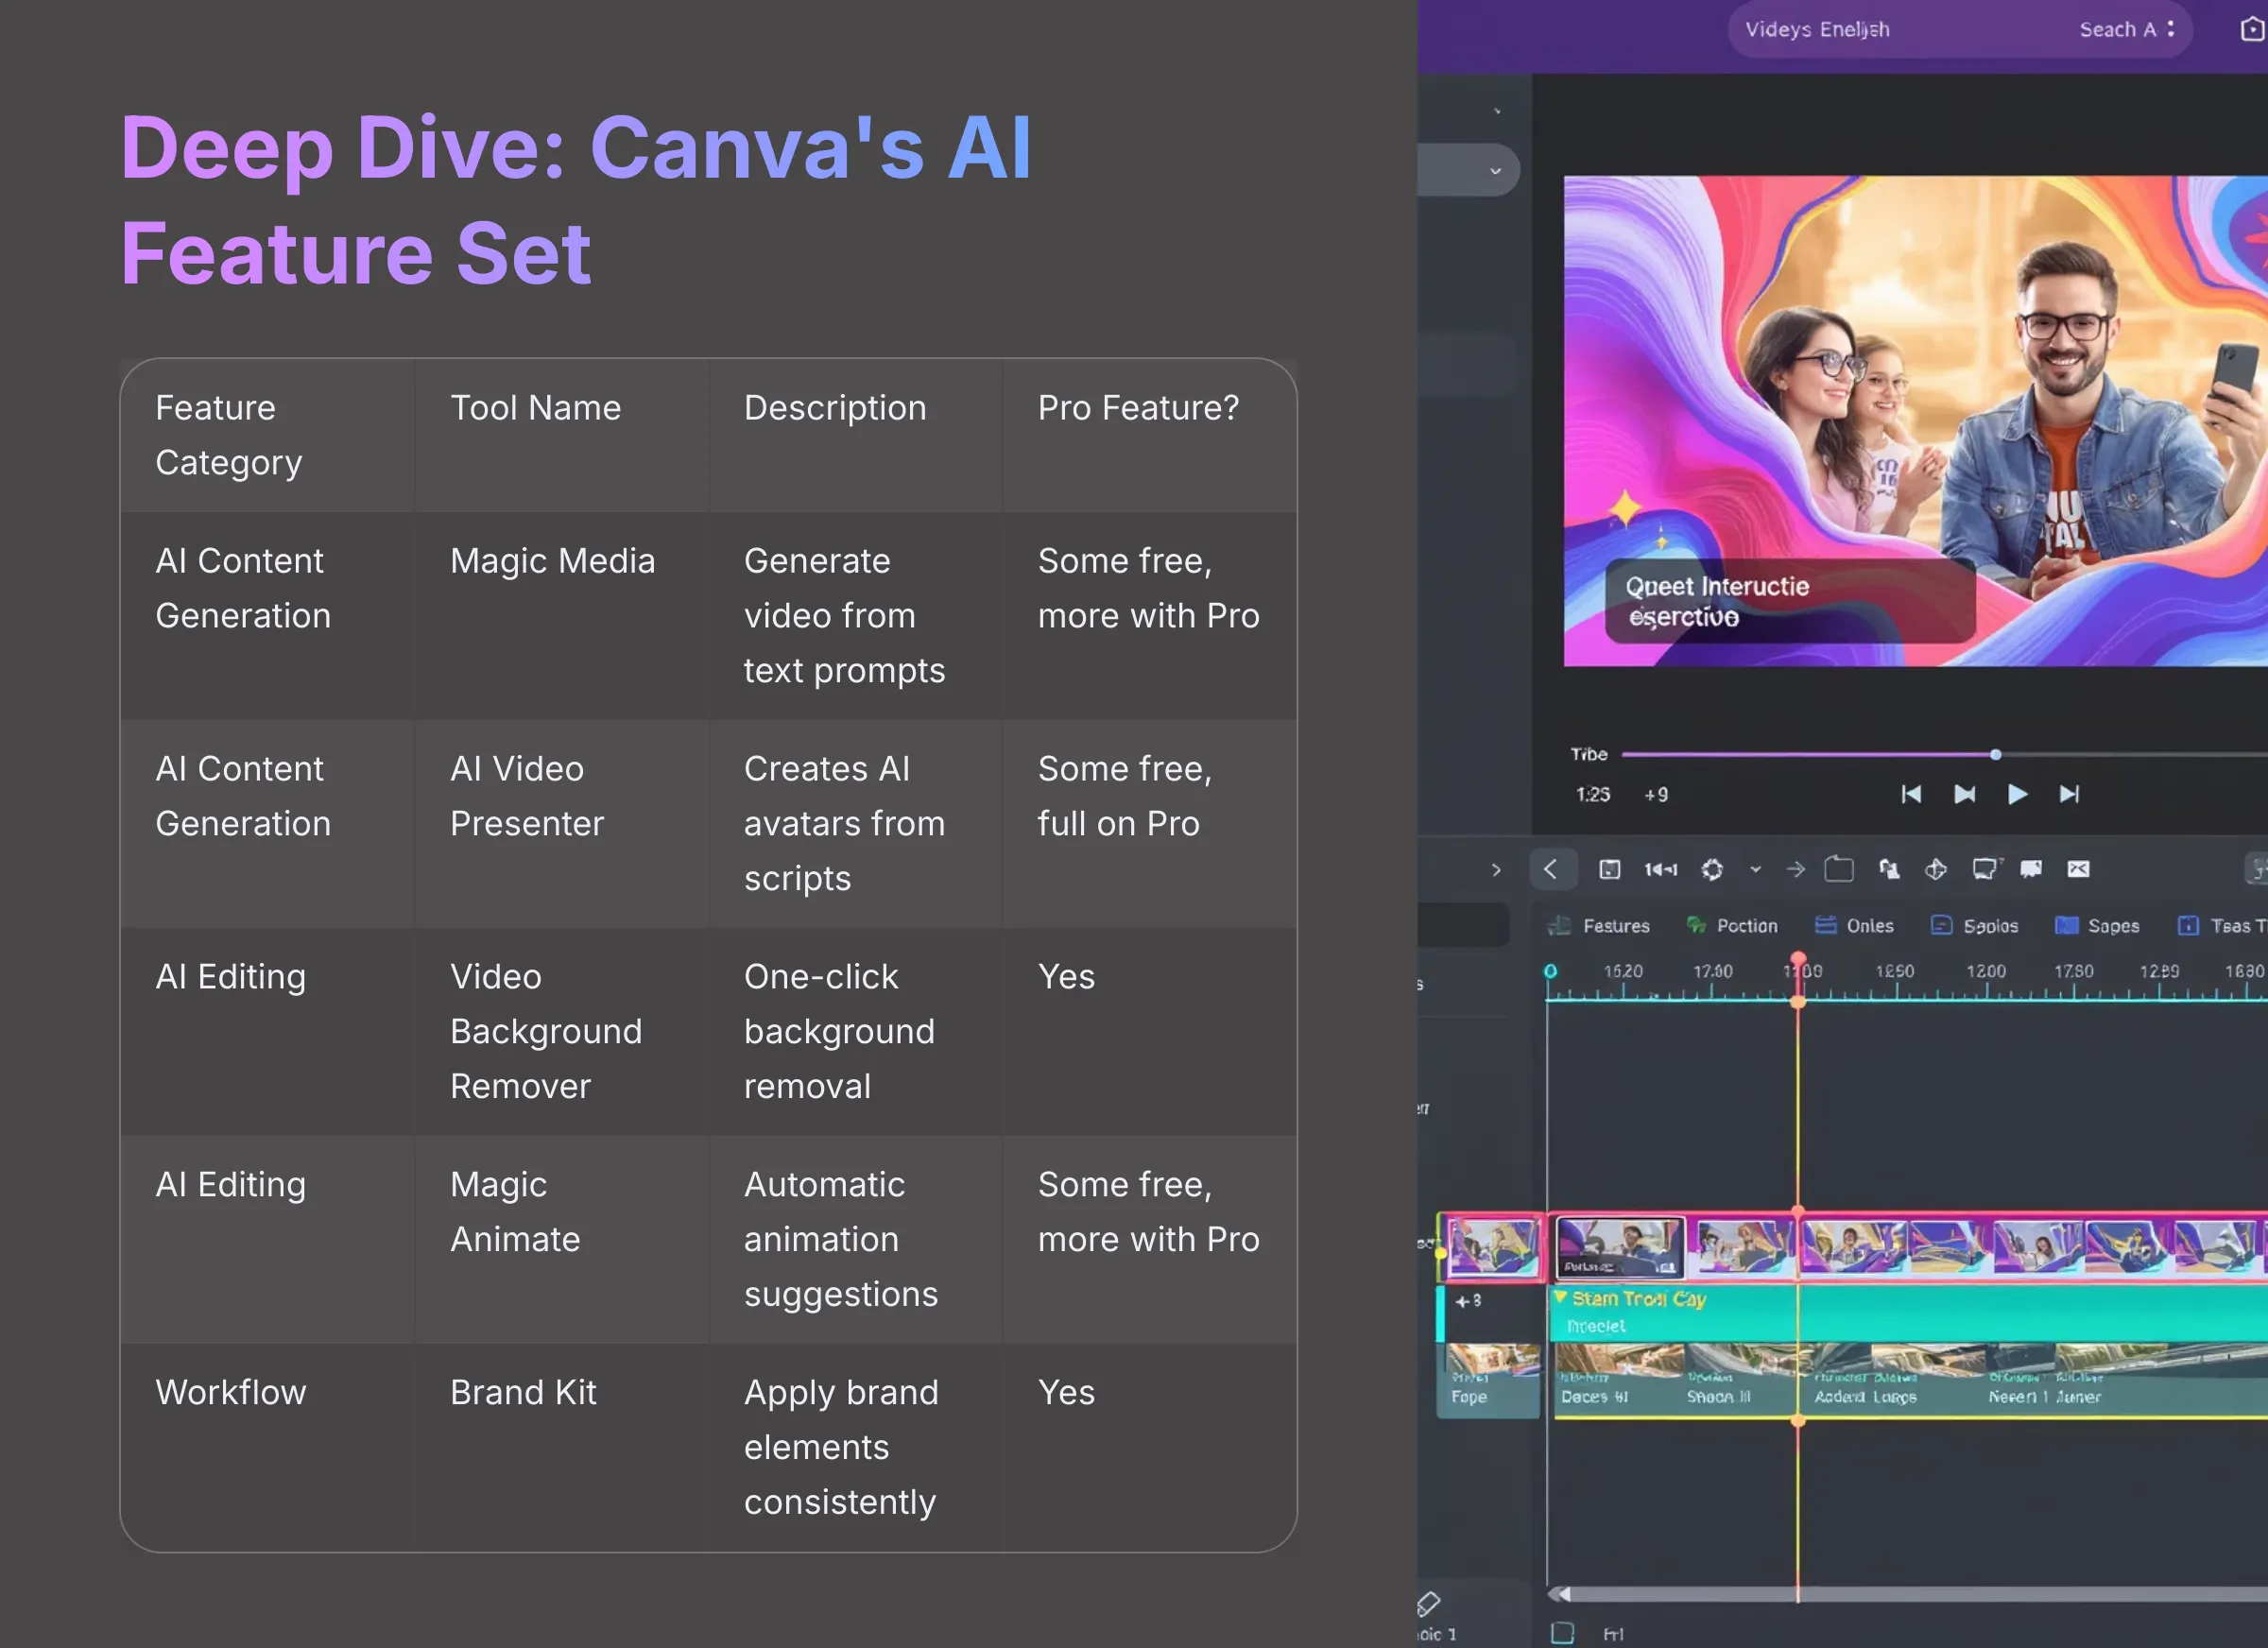Open the Sapes tab
The height and width of the screenshot is (1648, 2268).
(2097, 925)
